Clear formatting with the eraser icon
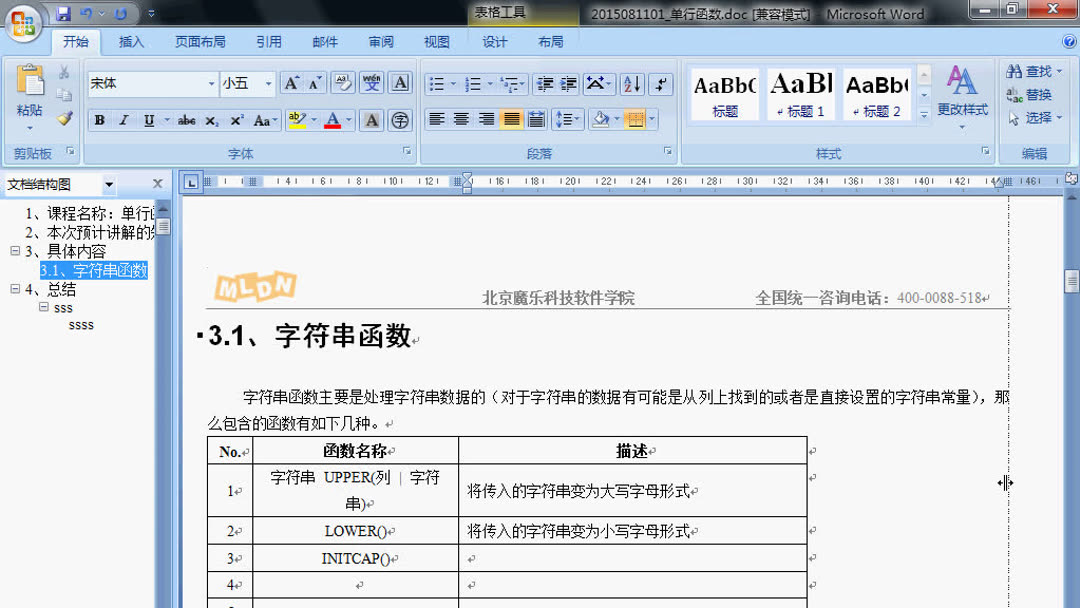This screenshot has height=608, width=1080. tap(342, 84)
